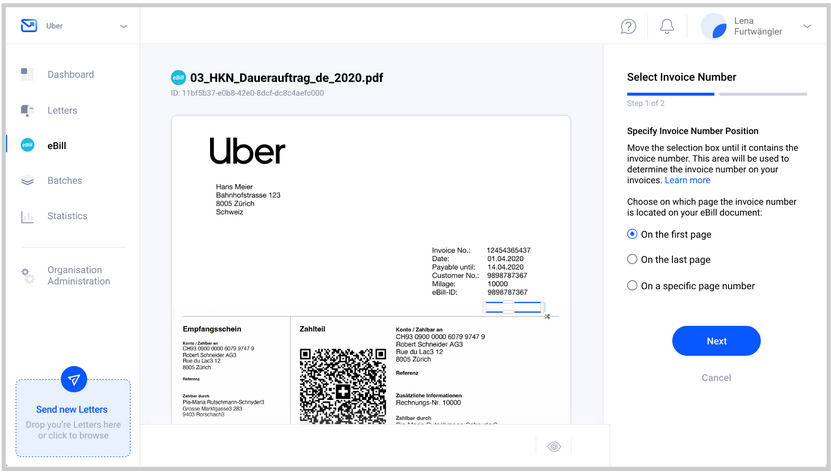Expand the user account menu chevron
This screenshot has width=831, height=473.
tap(807, 26)
